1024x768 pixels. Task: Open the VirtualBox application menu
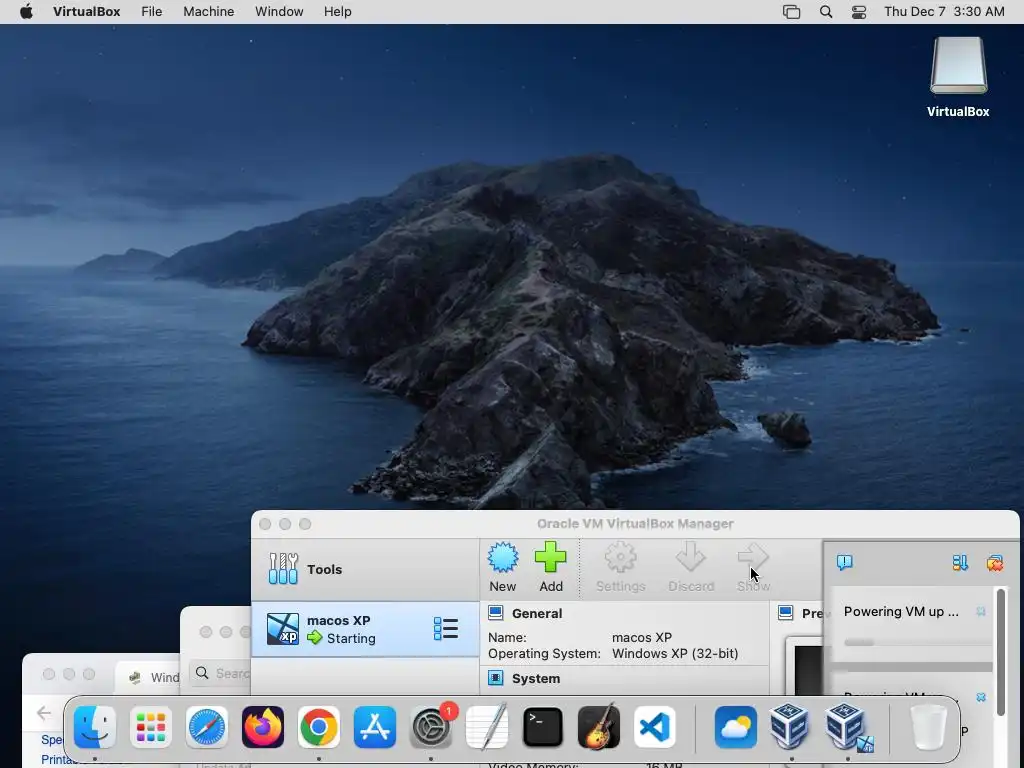86,12
